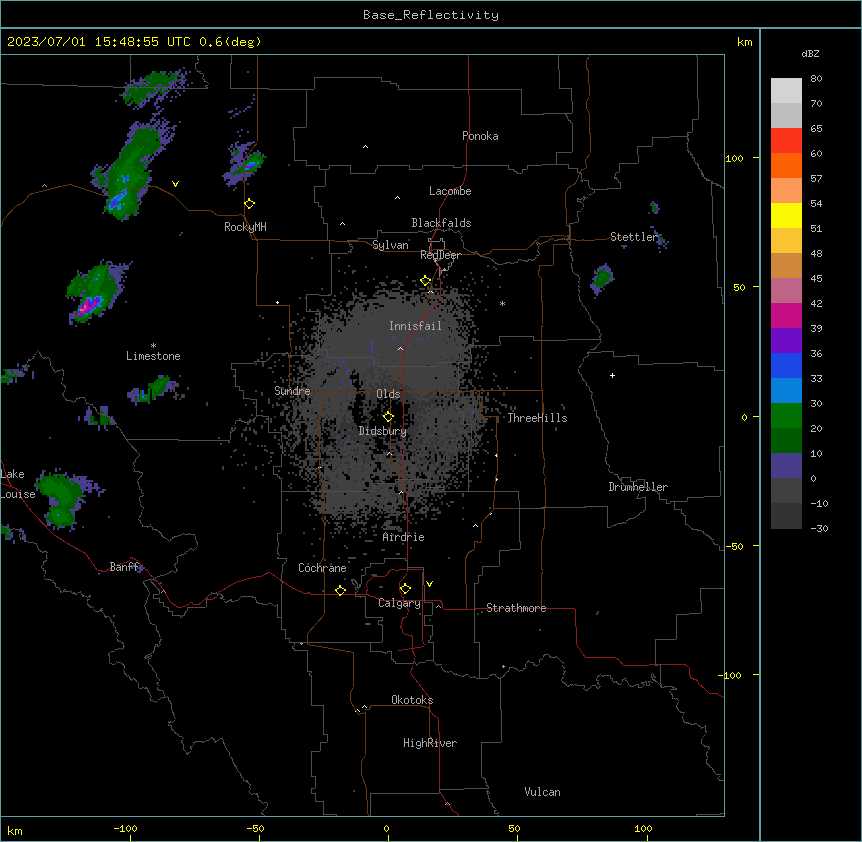The height and width of the screenshot is (842, 862).
Task: Select the purple 10 dBZ legend swatch
Action: click(786, 466)
